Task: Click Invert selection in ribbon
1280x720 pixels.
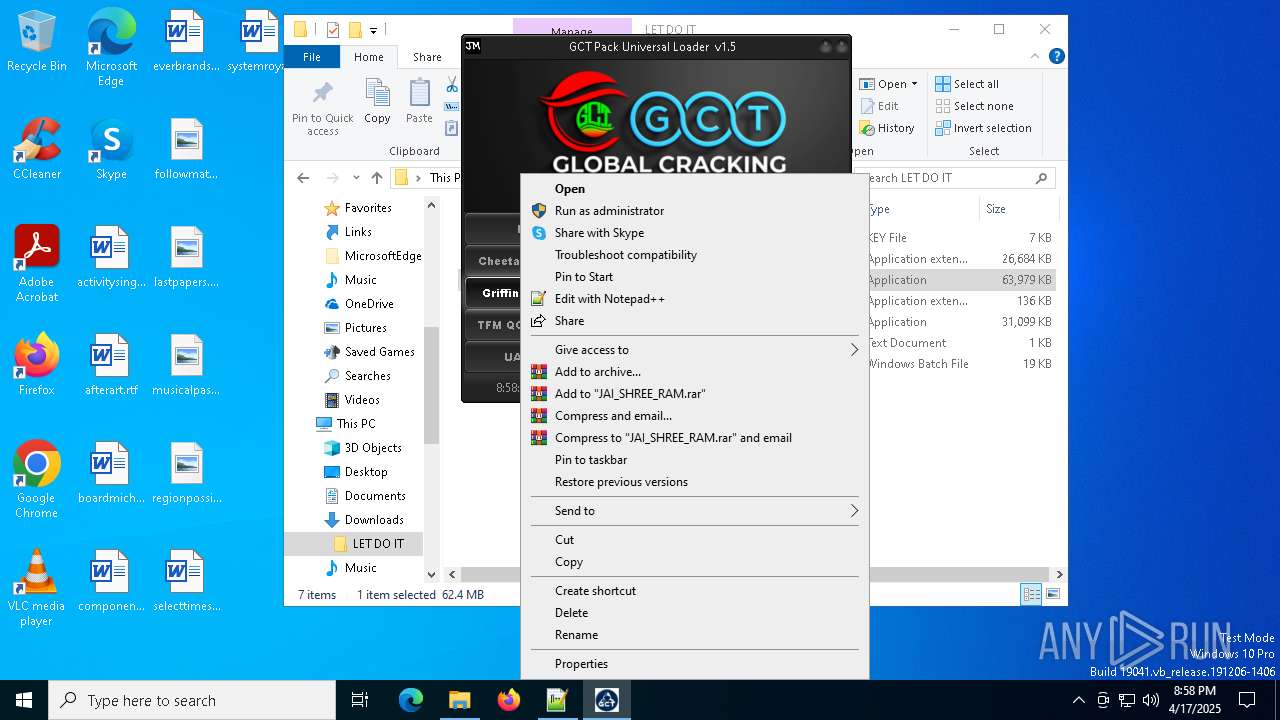Action: (x=983, y=128)
